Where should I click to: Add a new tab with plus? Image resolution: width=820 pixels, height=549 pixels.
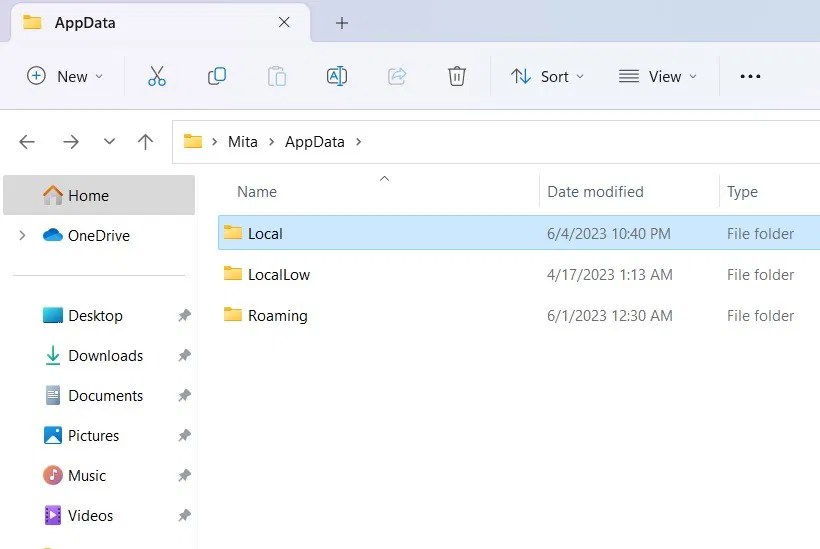[x=341, y=23]
